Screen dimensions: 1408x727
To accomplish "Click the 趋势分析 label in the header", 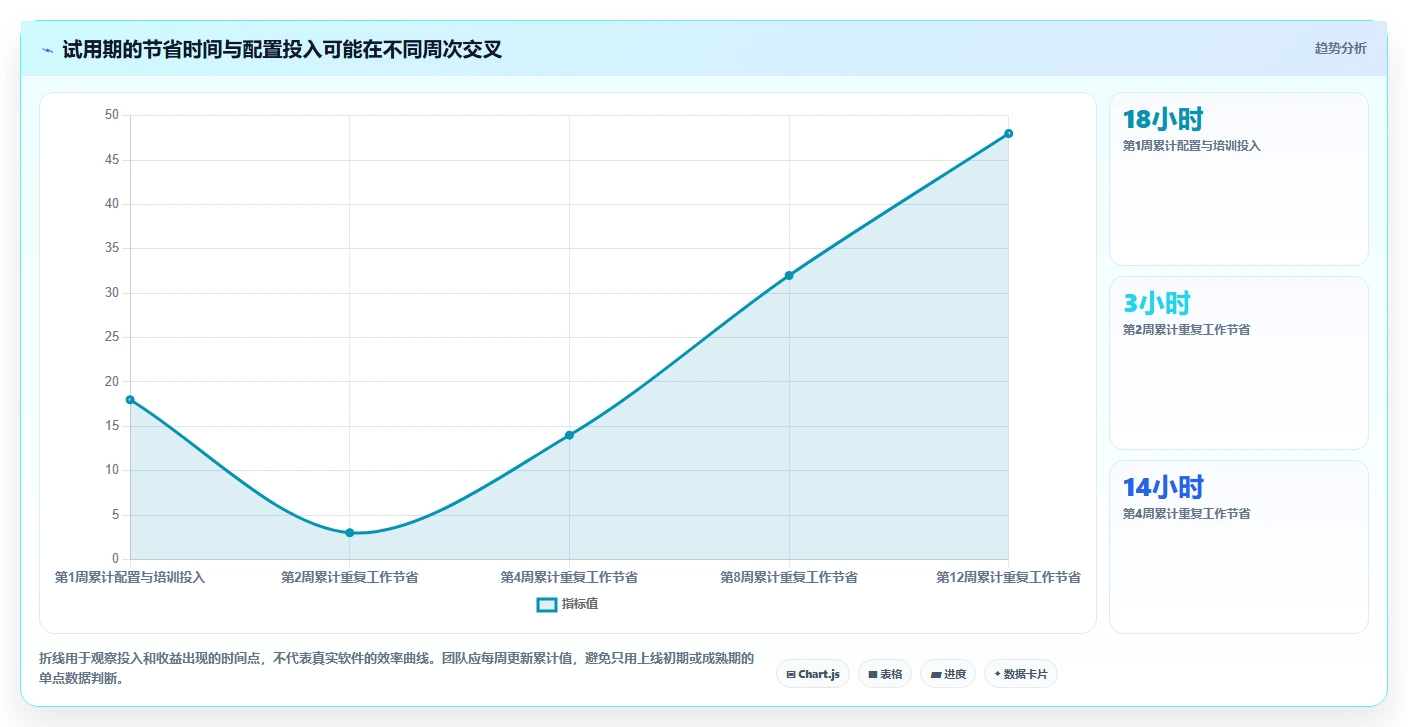I will pyautogui.click(x=1340, y=48).
